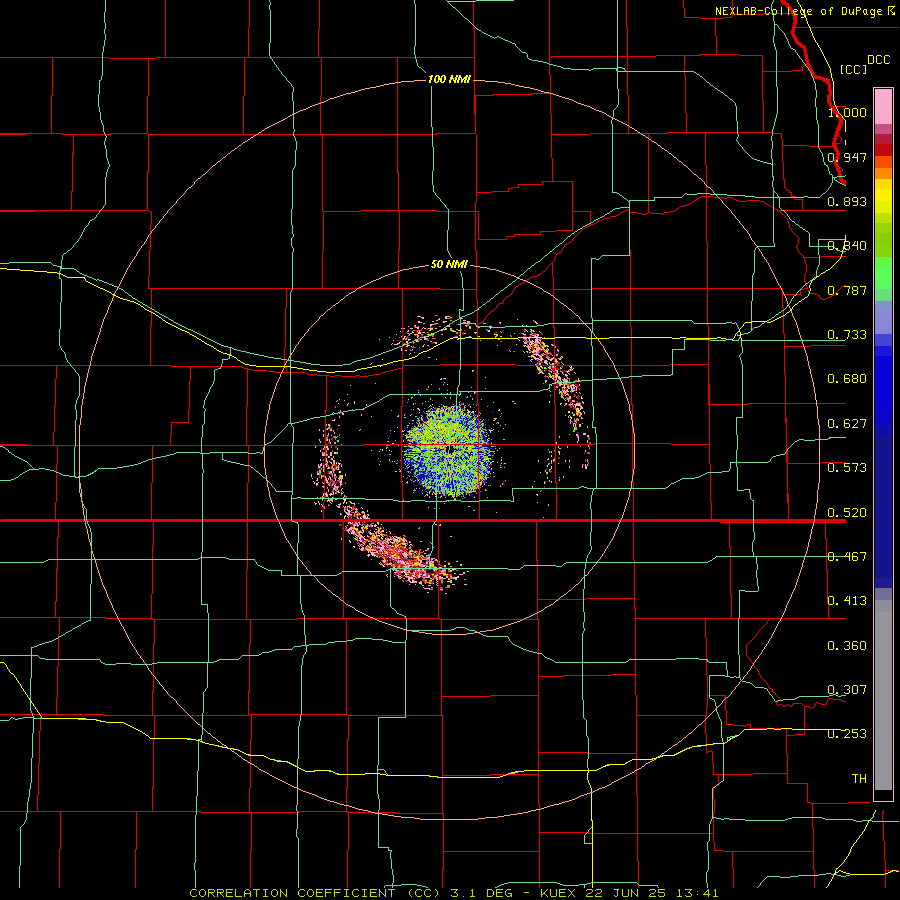Click the NEXLAB-College of DuPage credit text
900x900 pixels.
(x=805, y=11)
